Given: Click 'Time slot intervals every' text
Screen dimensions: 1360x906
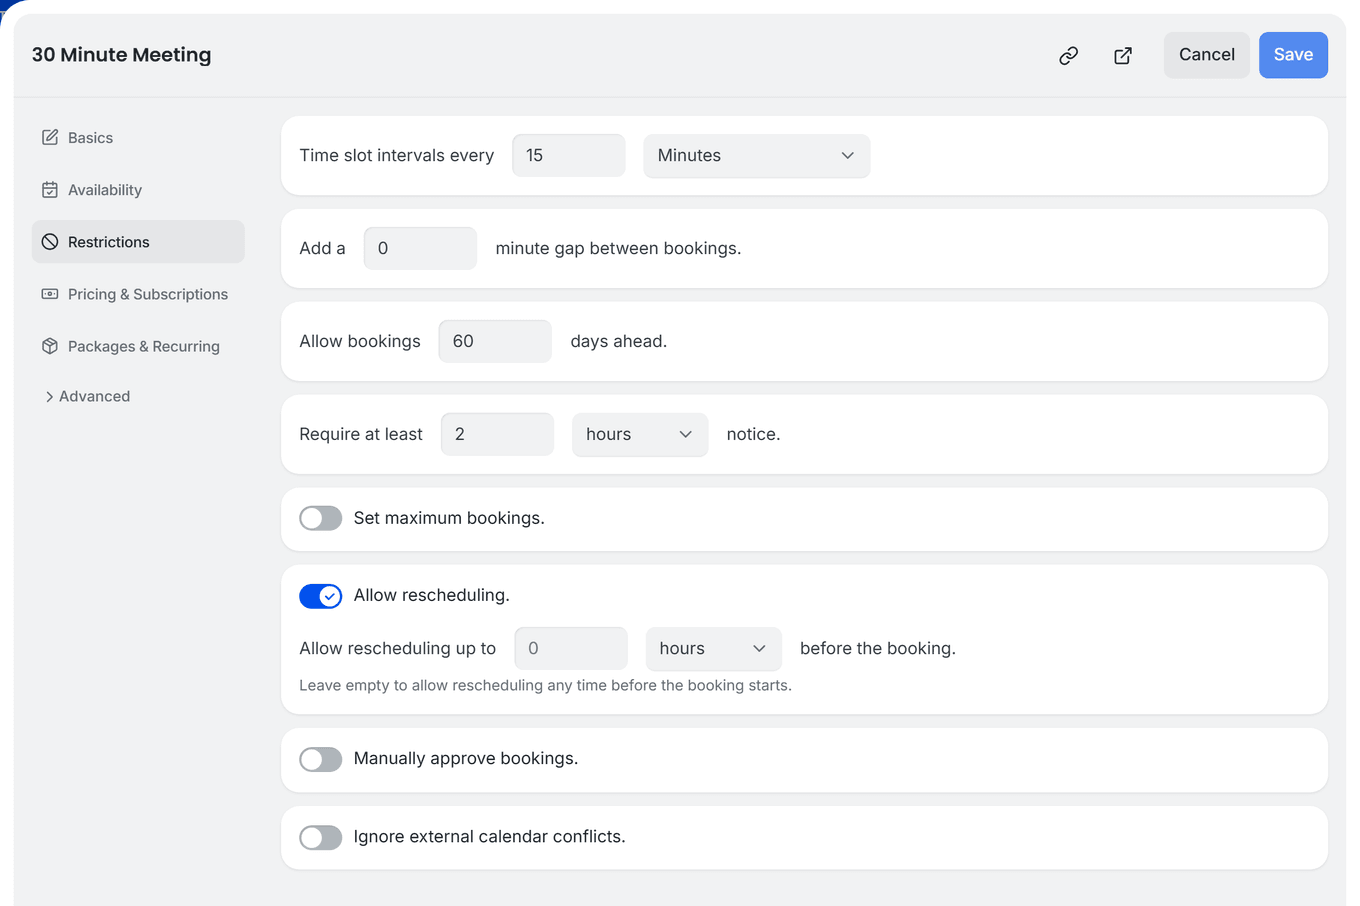Looking at the screenshot, I should 396,155.
